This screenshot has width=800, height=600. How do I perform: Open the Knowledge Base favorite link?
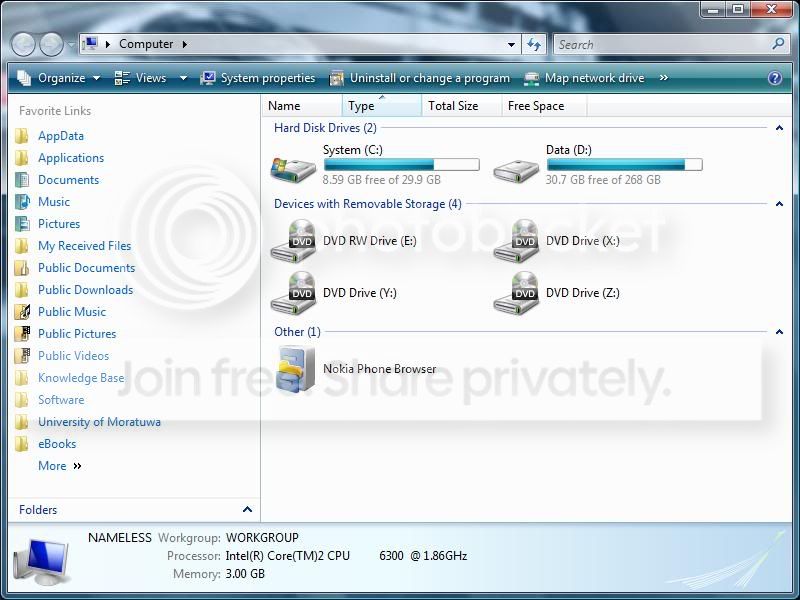(81, 378)
